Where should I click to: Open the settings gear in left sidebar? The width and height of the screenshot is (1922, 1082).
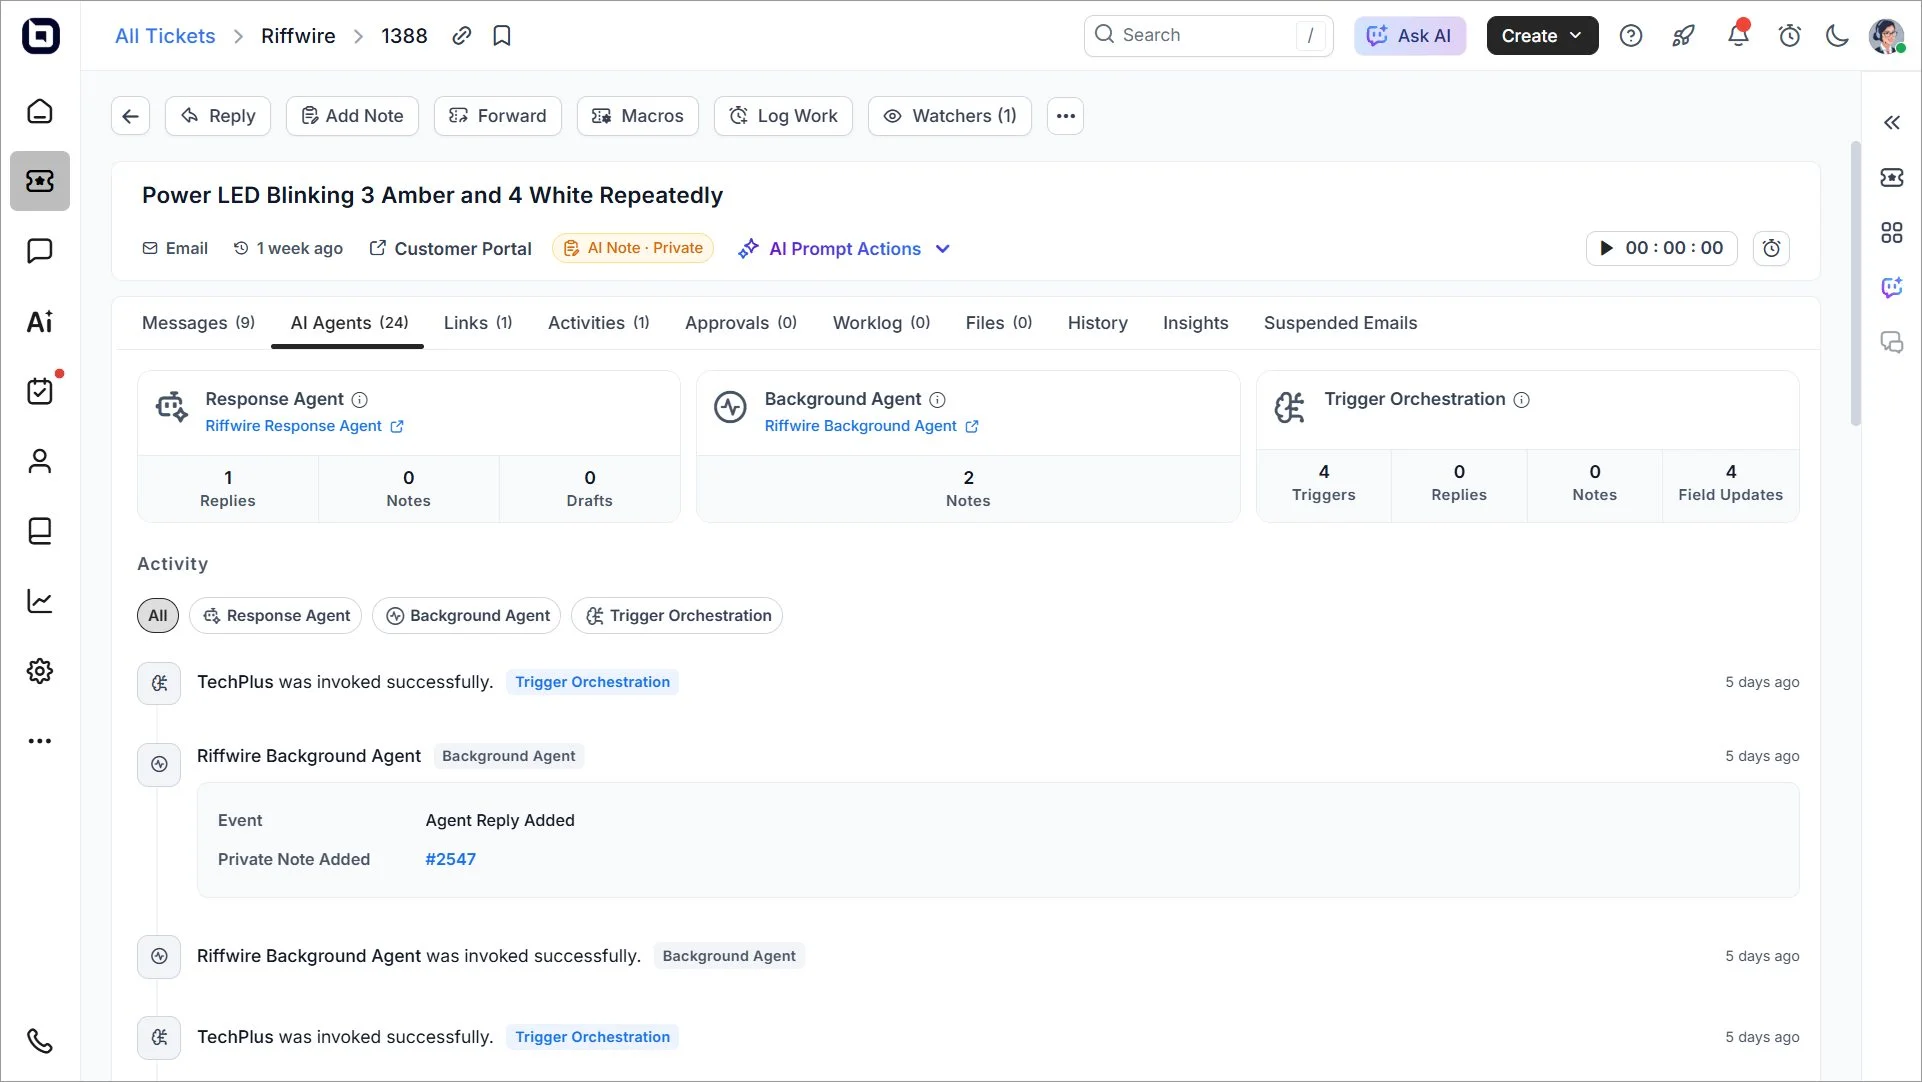[x=40, y=671]
